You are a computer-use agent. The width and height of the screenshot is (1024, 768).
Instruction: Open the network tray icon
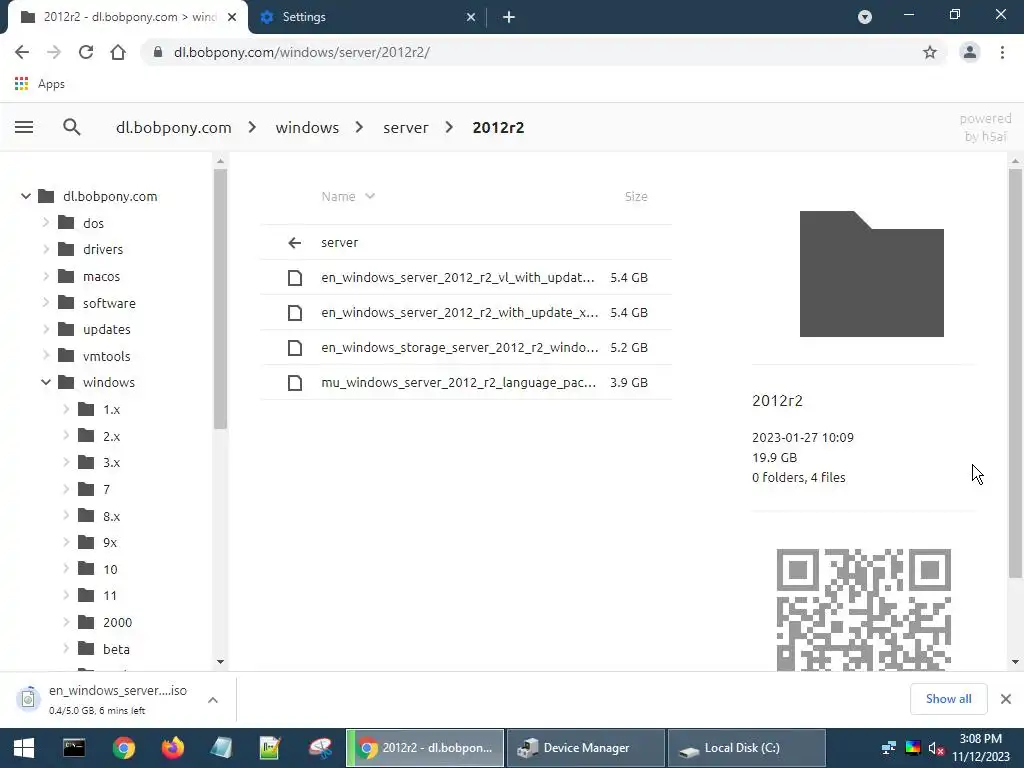[x=889, y=748]
